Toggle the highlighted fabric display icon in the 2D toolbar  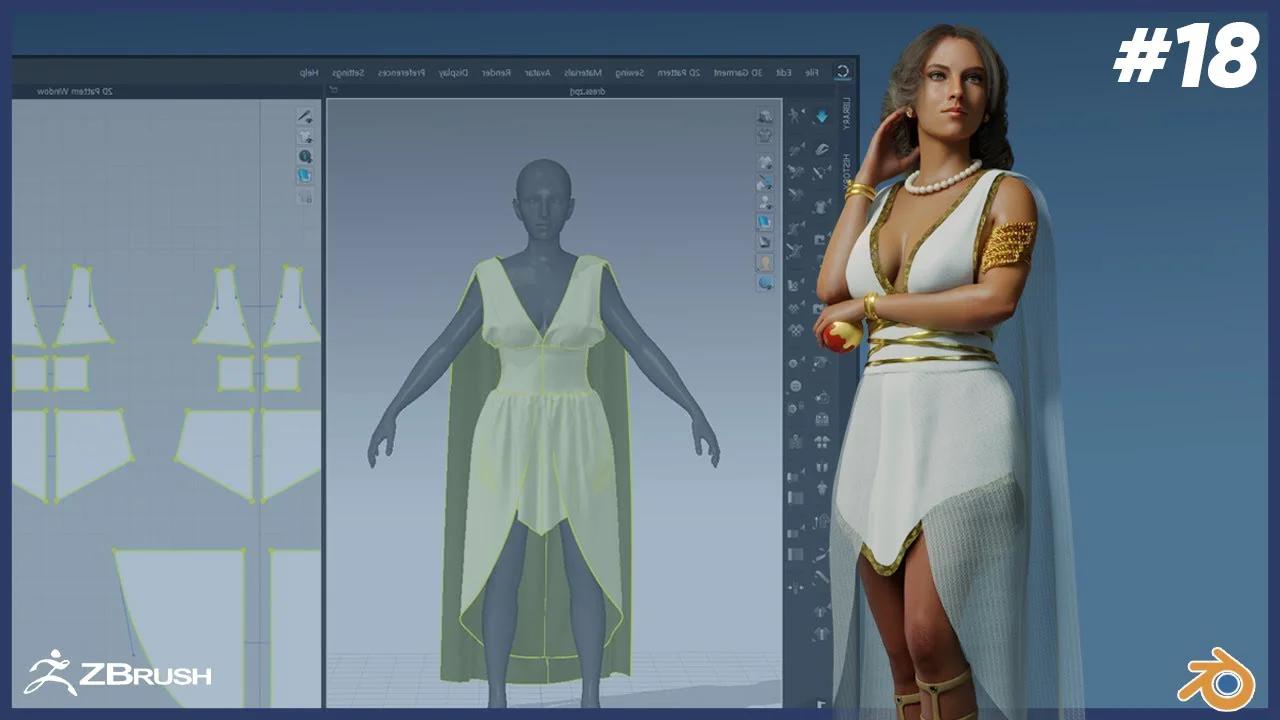tap(303, 175)
